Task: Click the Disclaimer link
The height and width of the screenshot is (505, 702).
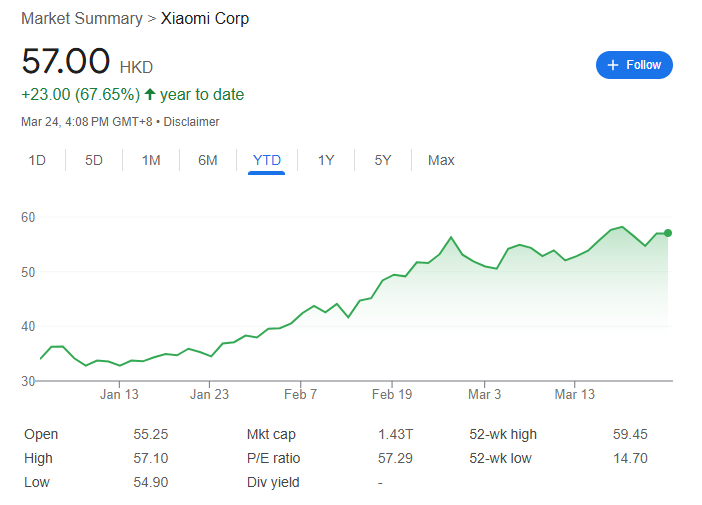Action: pos(191,122)
